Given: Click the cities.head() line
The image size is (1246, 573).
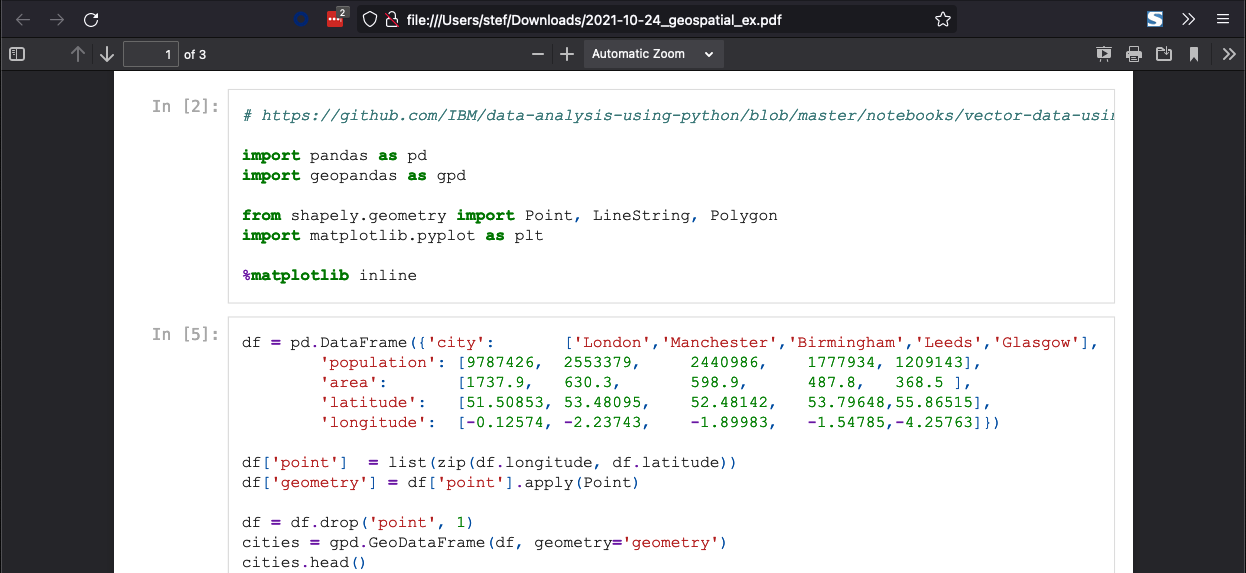Looking at the screenshot, I should [x=305, y=563].
